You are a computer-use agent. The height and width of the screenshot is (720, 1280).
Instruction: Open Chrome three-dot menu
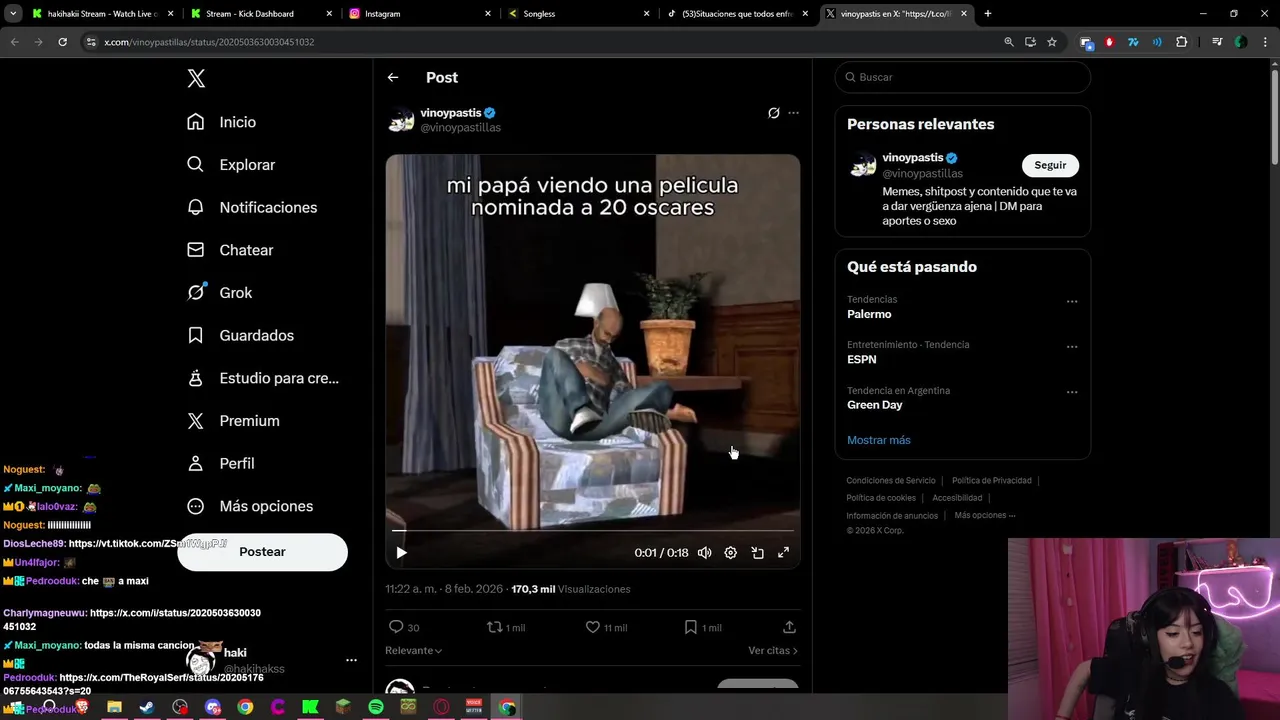(x=1263, y=42)
